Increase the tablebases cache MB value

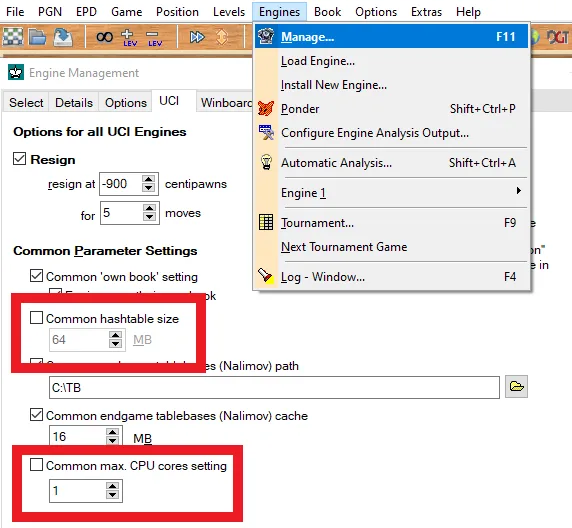112,432
